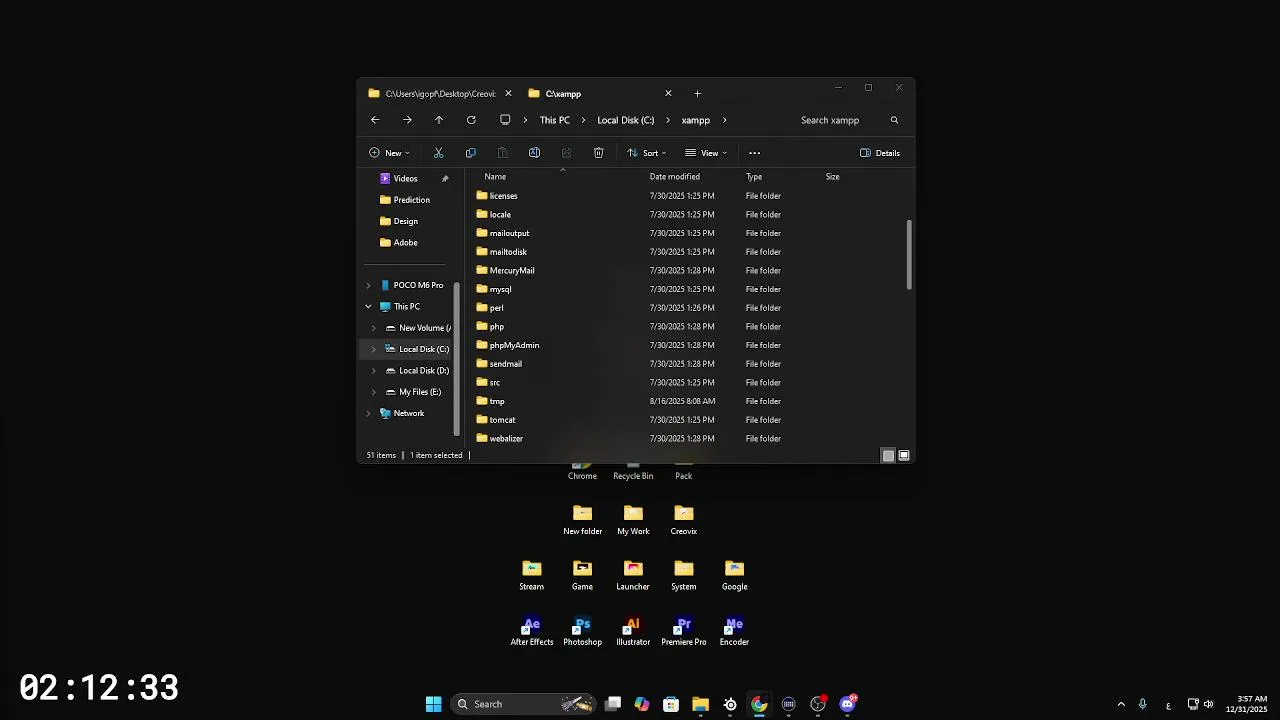Expand Local Disk (C:) tree node
Viewport: 1280px width, 720px height.
click(374, 349)
